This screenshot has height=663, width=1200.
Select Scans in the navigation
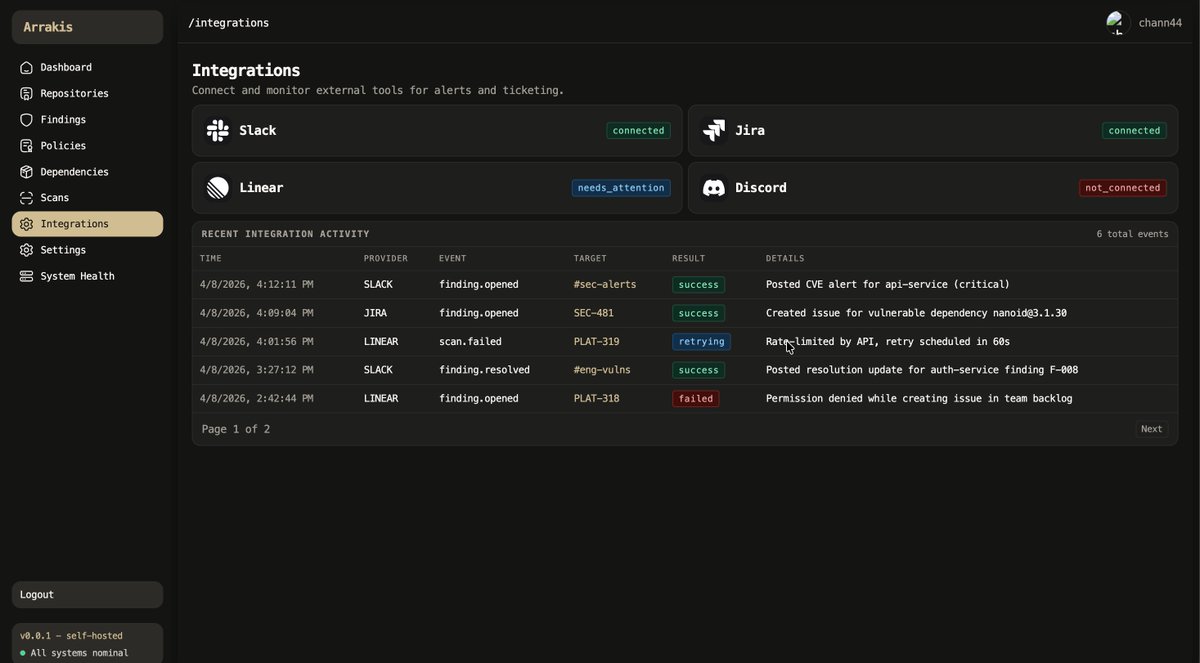pos(87,198)
